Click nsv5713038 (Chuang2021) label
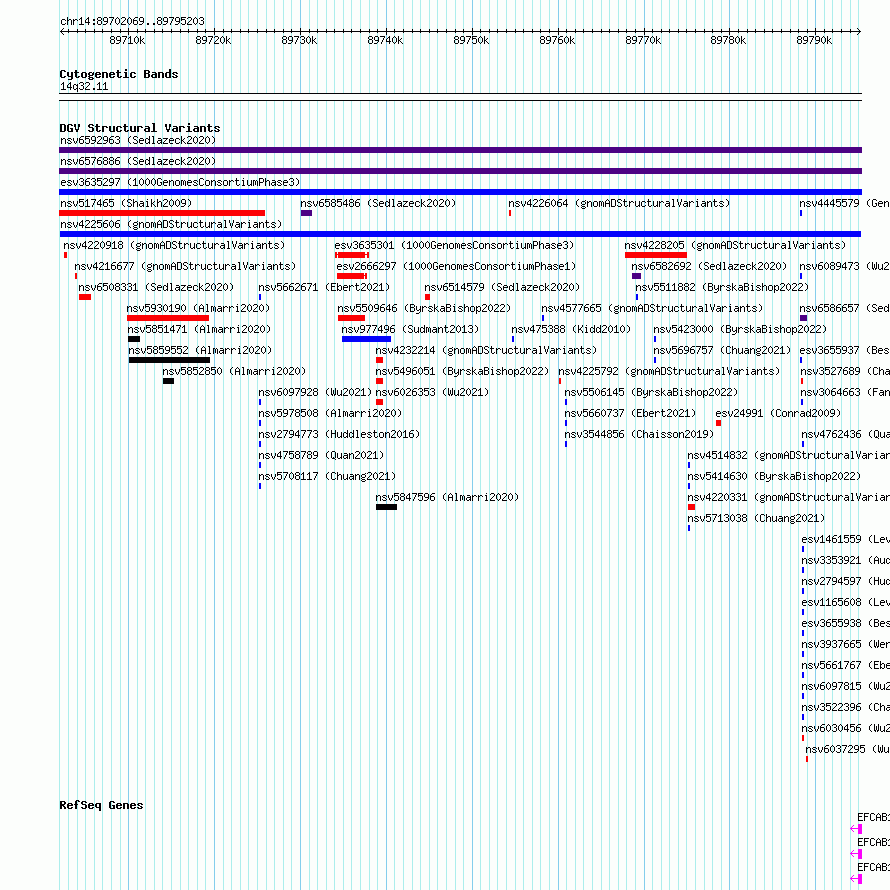The width and height of the screenshot is (890, 890). coord(756,518)
